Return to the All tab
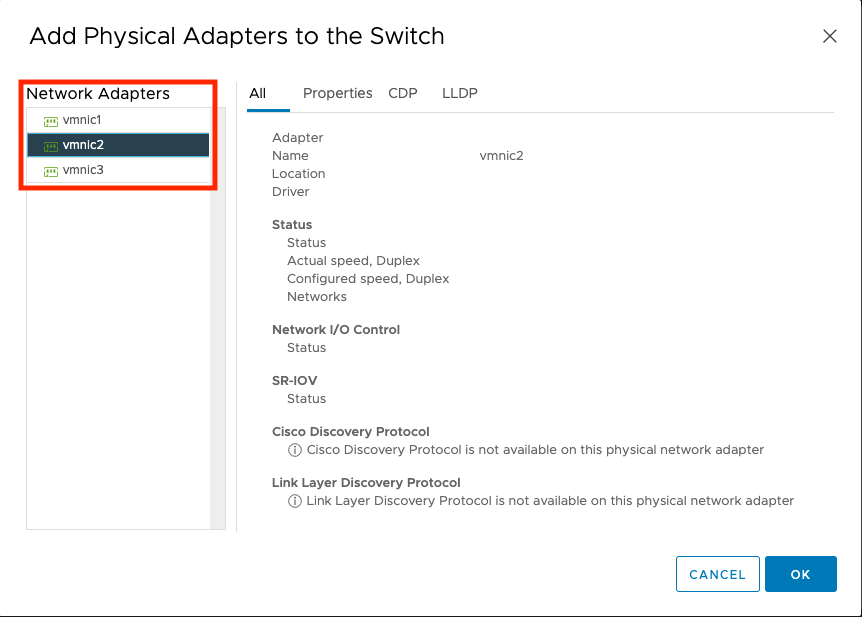The height and width of the screenshot is (617, 862). [x=256, y=93]
